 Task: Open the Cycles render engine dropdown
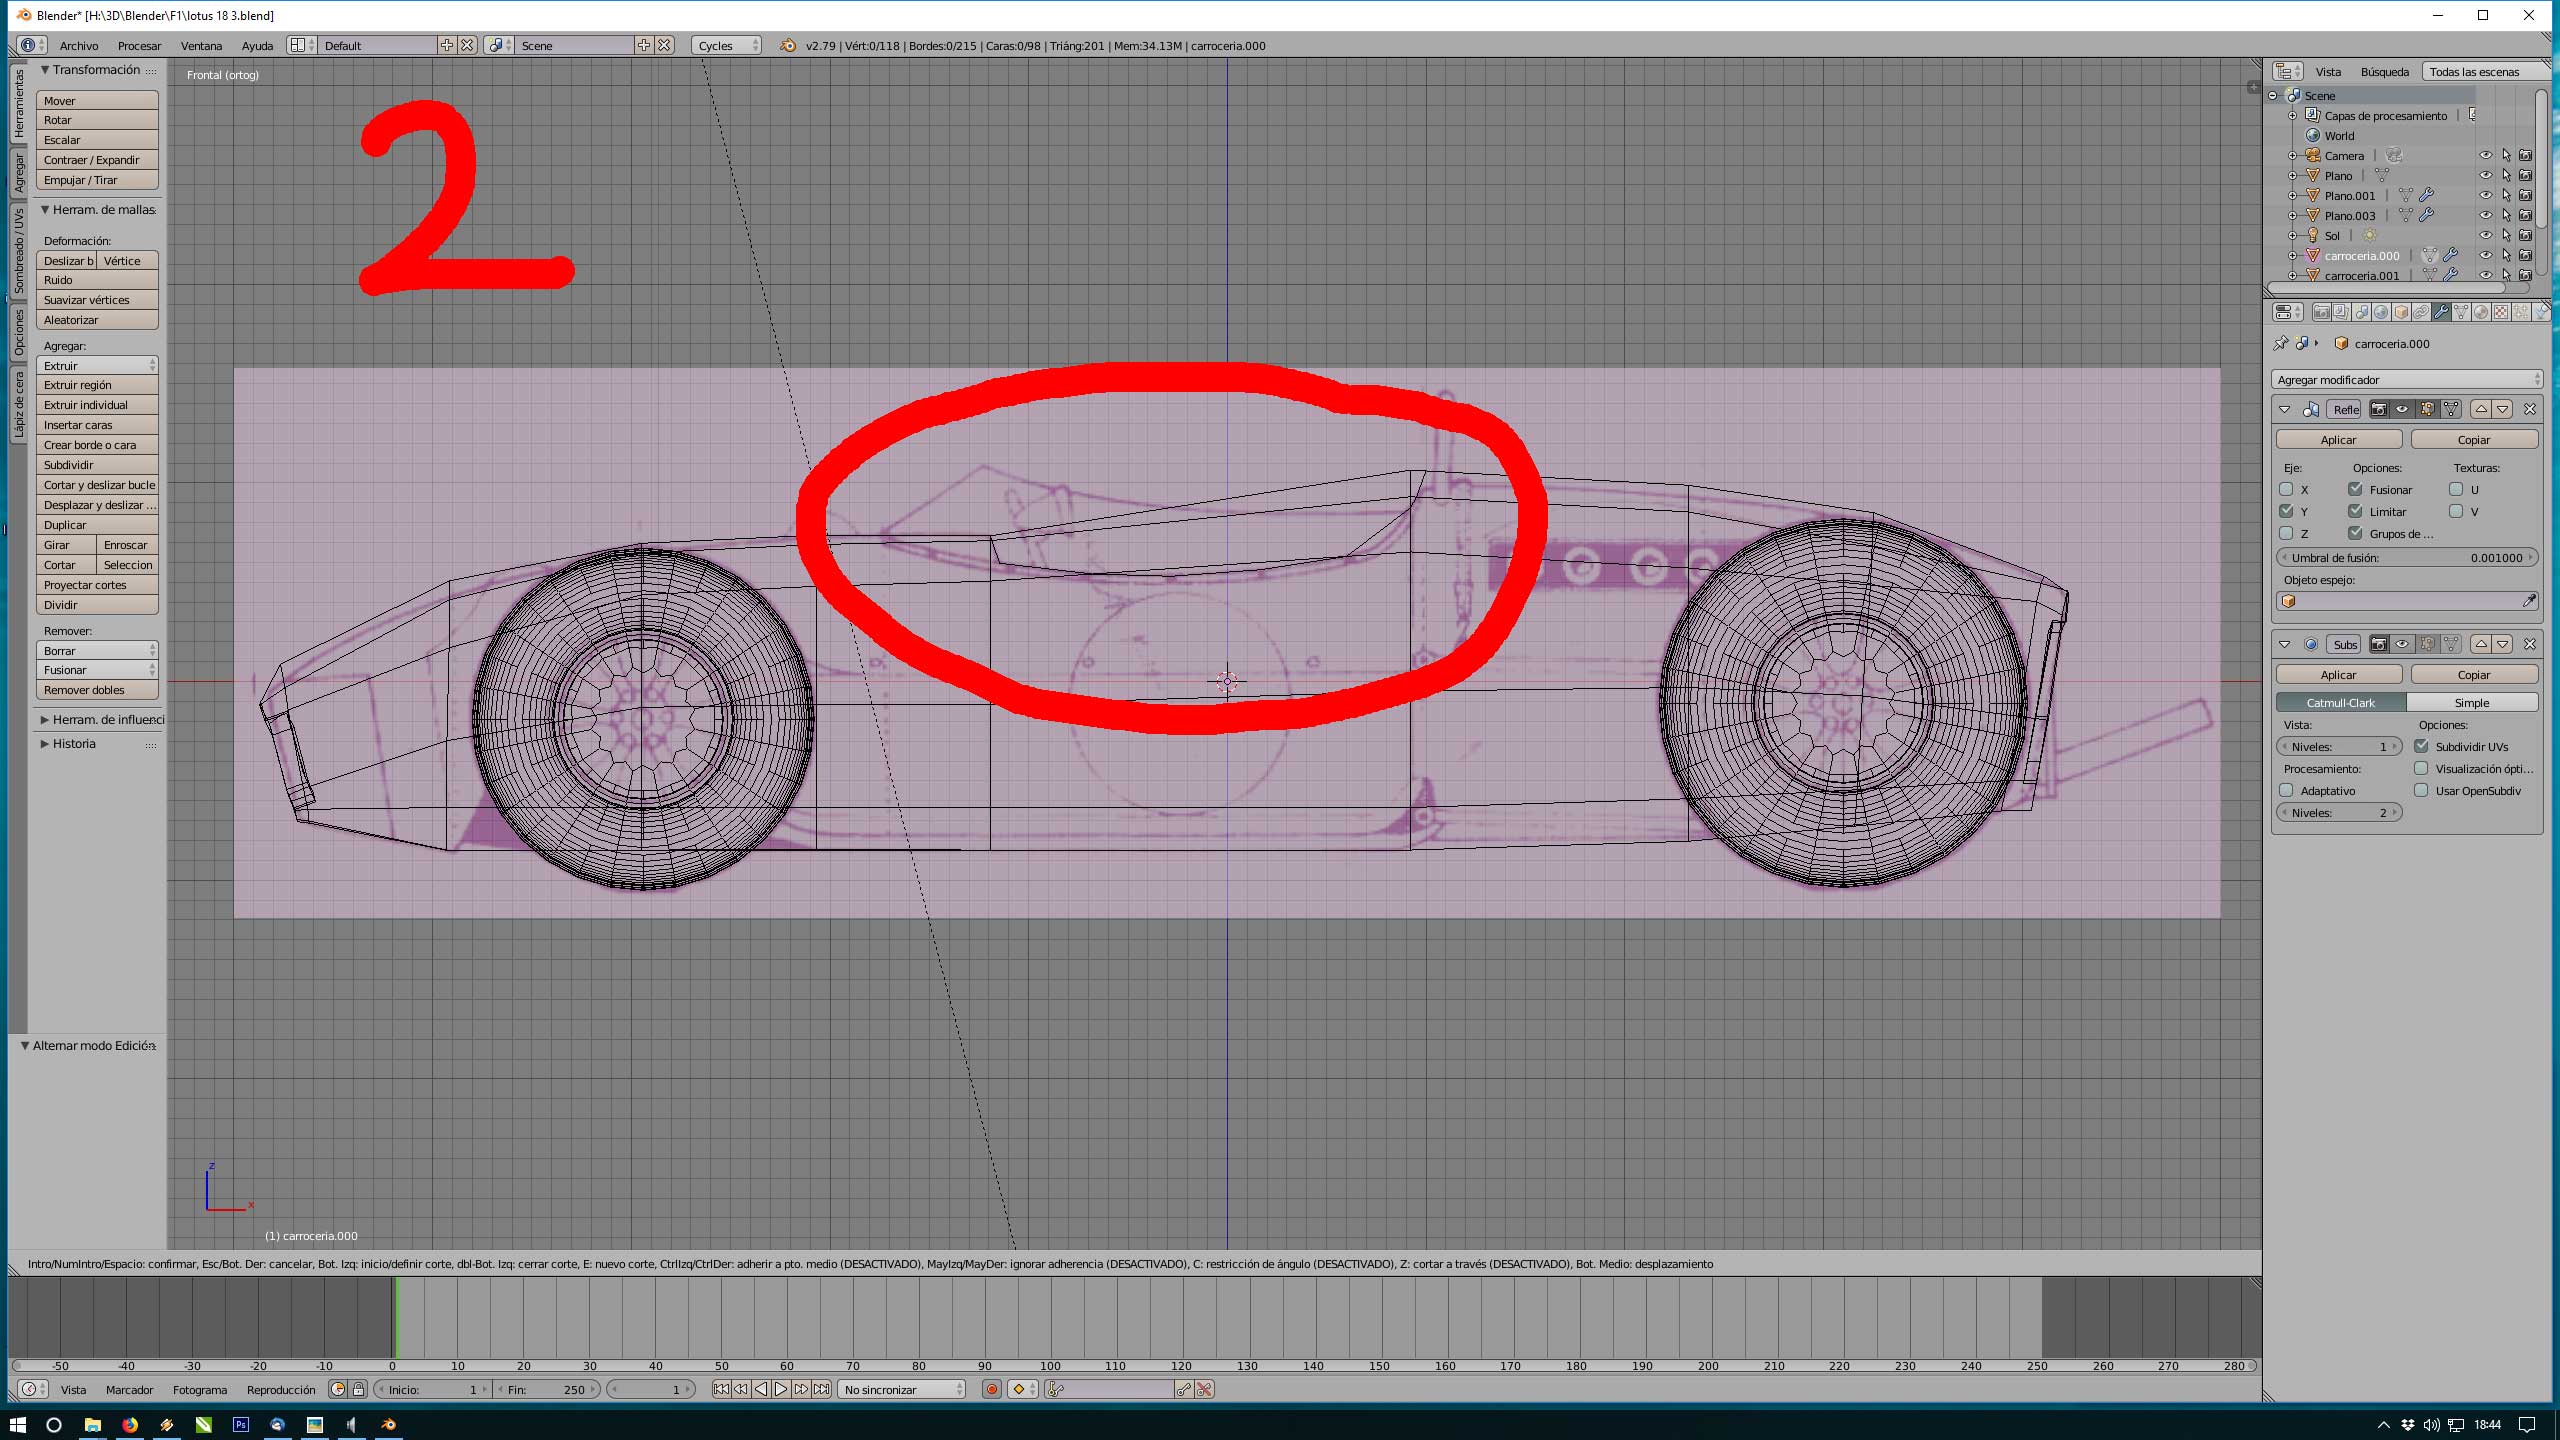726,45
